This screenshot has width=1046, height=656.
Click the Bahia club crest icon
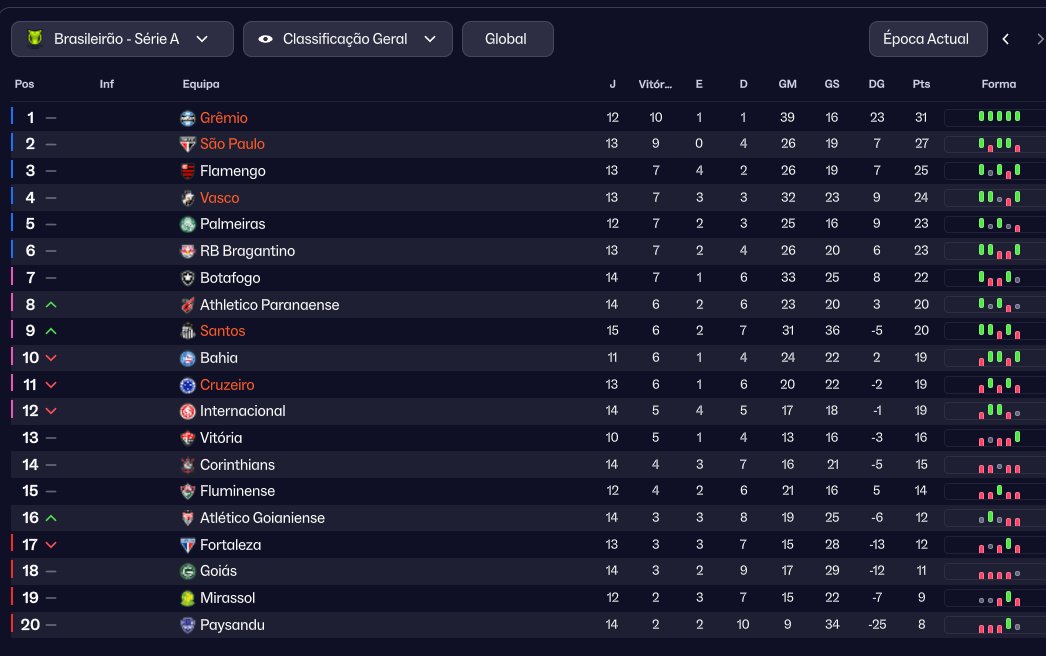pos(187,358)
